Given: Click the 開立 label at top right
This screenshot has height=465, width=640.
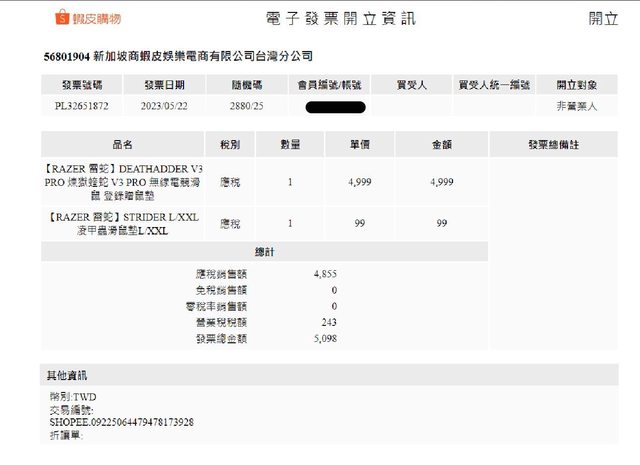Looking at the screenshot, I should (603, 19).
